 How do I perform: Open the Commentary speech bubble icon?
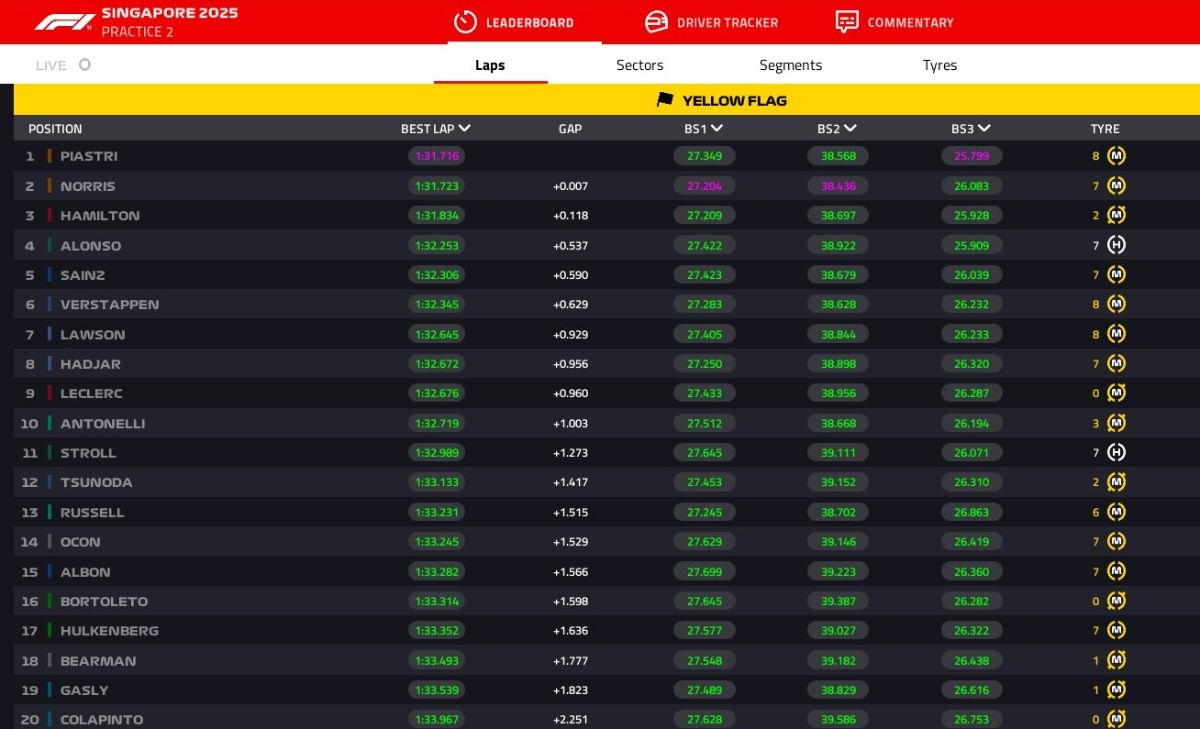pyautogui.click(x=846, y=22)
